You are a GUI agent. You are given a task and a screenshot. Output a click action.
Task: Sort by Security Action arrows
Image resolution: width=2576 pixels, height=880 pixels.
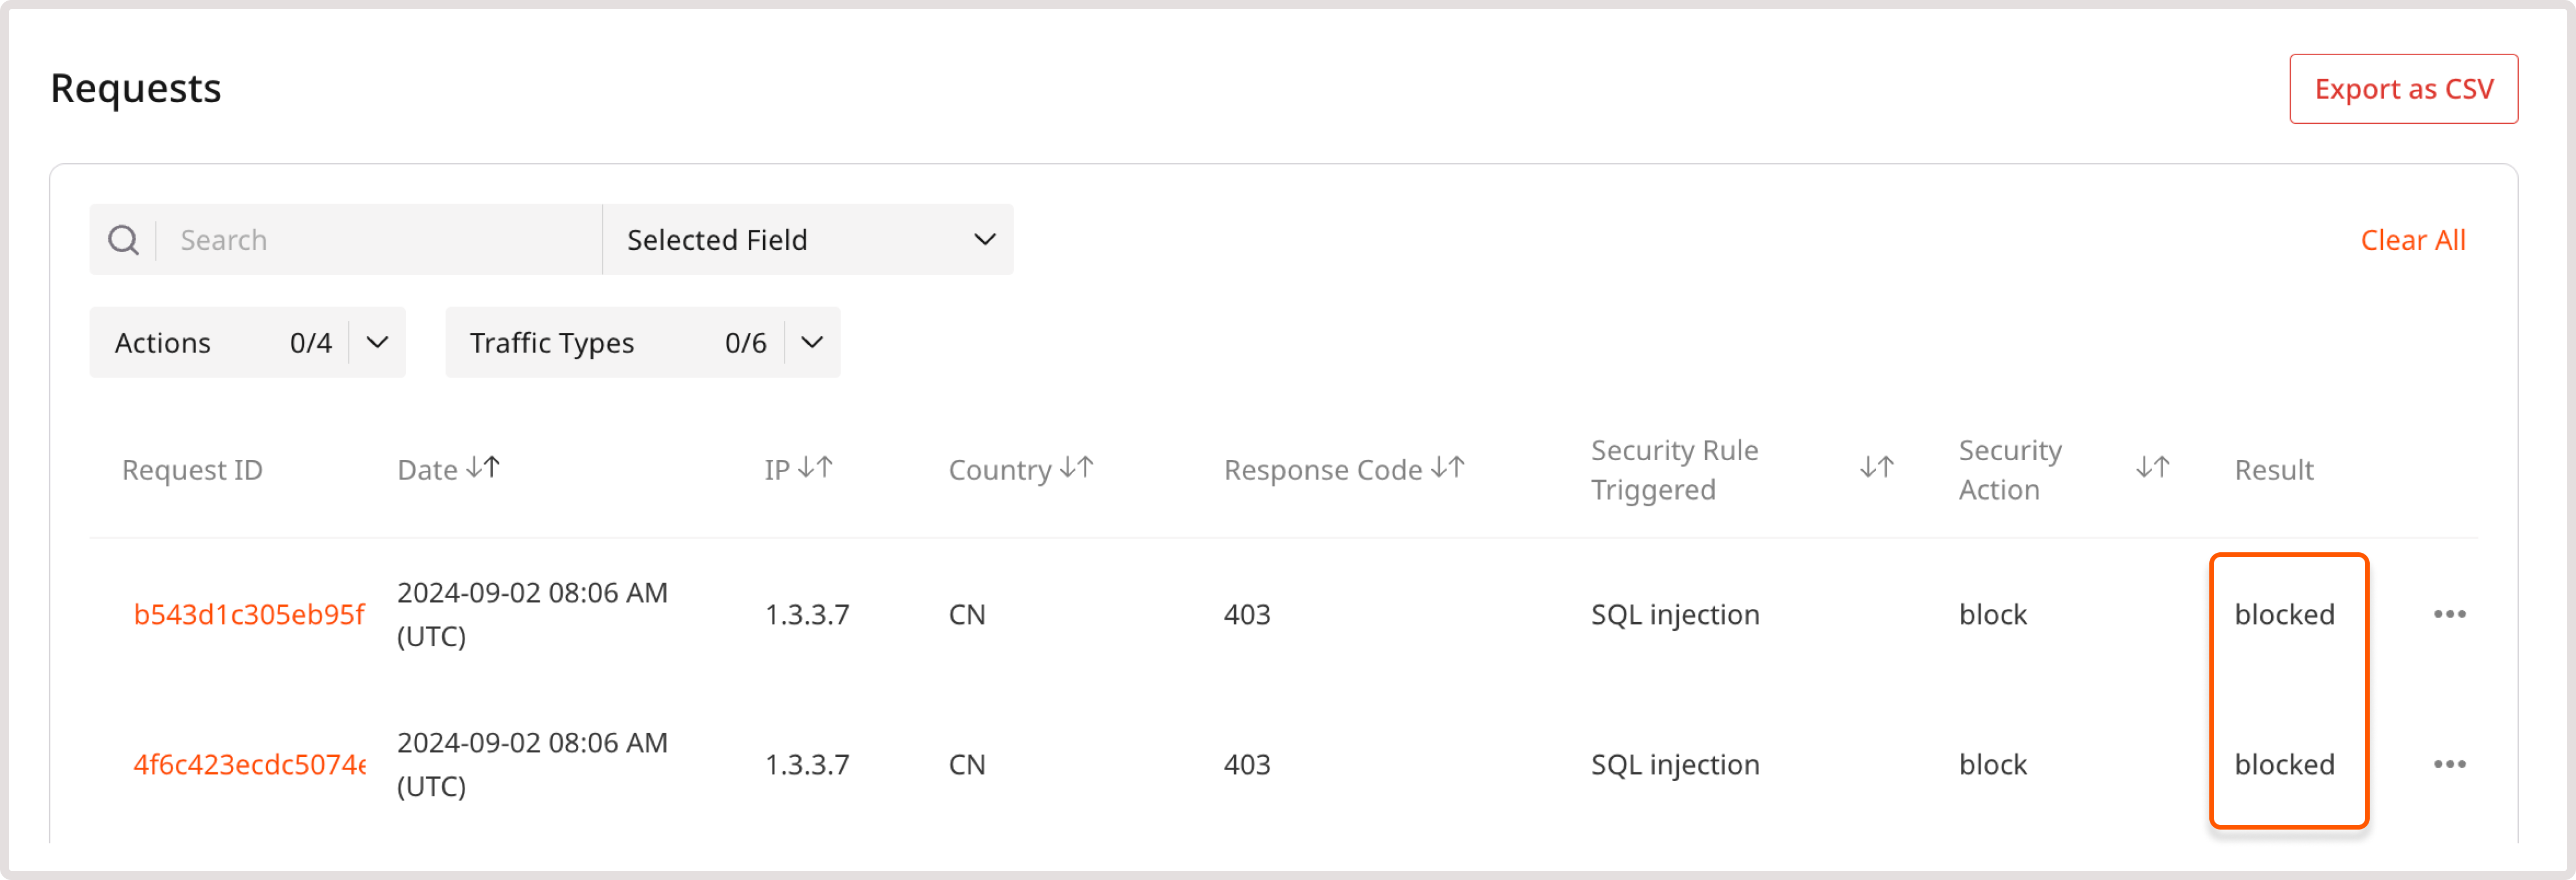(2152, 468)
